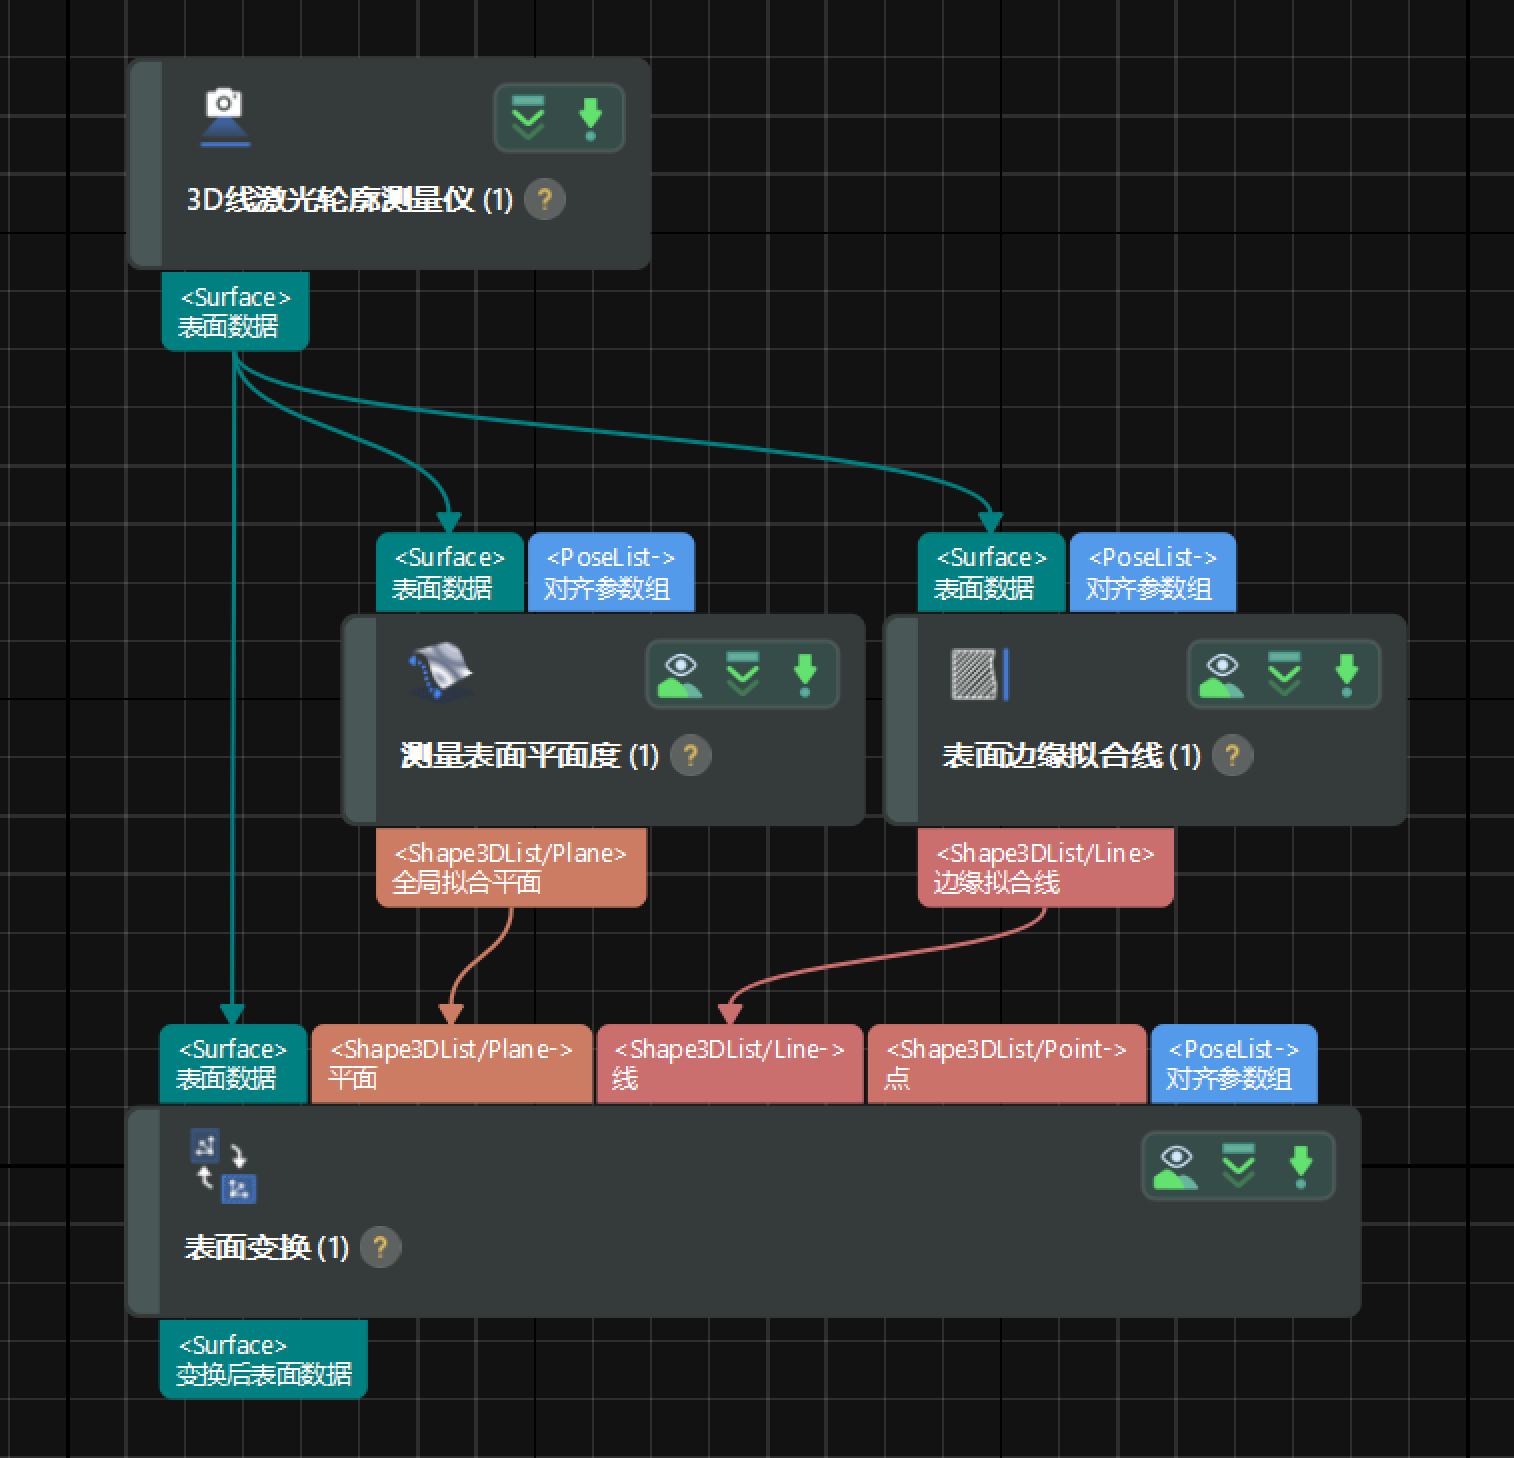Open help for 3D线激光轮廓测量仪 (1)

click(545, 199)
